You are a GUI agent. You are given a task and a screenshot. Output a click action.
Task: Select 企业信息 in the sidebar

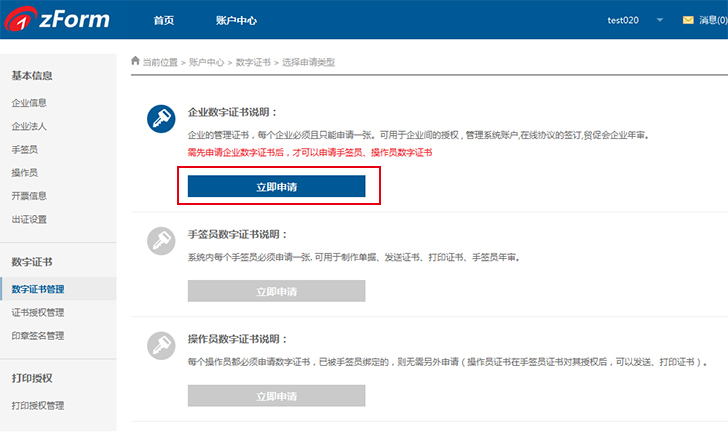[29, 103]
